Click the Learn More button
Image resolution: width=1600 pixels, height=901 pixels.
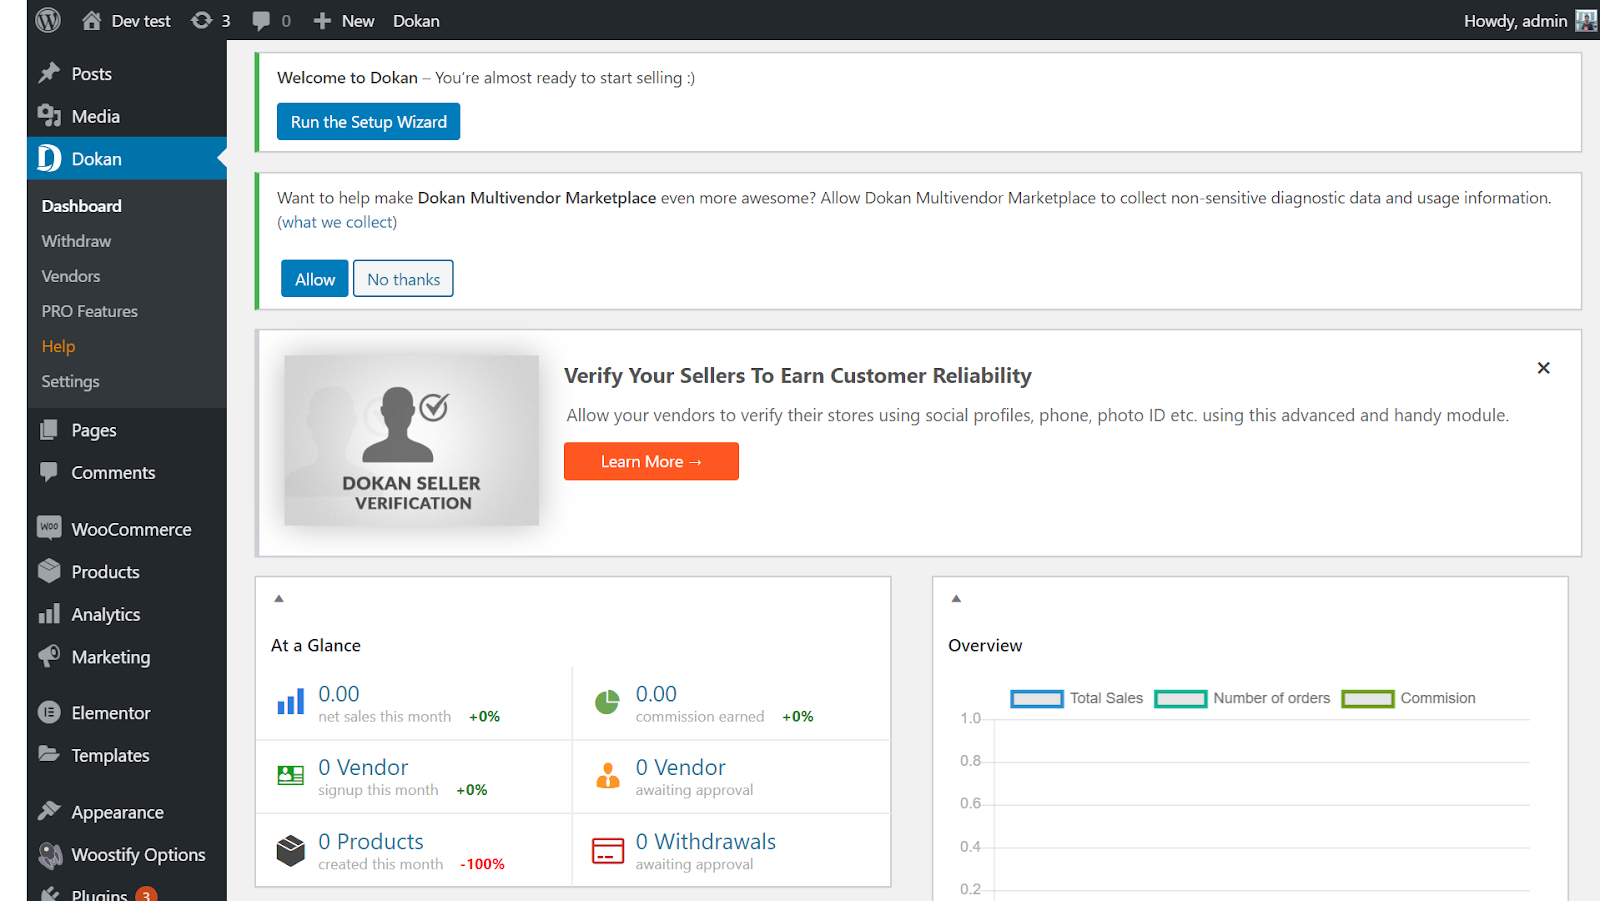[x=651, y=461]
